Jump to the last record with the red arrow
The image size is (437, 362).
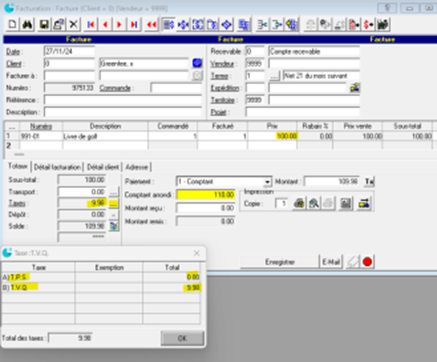(x=134, y=24)
